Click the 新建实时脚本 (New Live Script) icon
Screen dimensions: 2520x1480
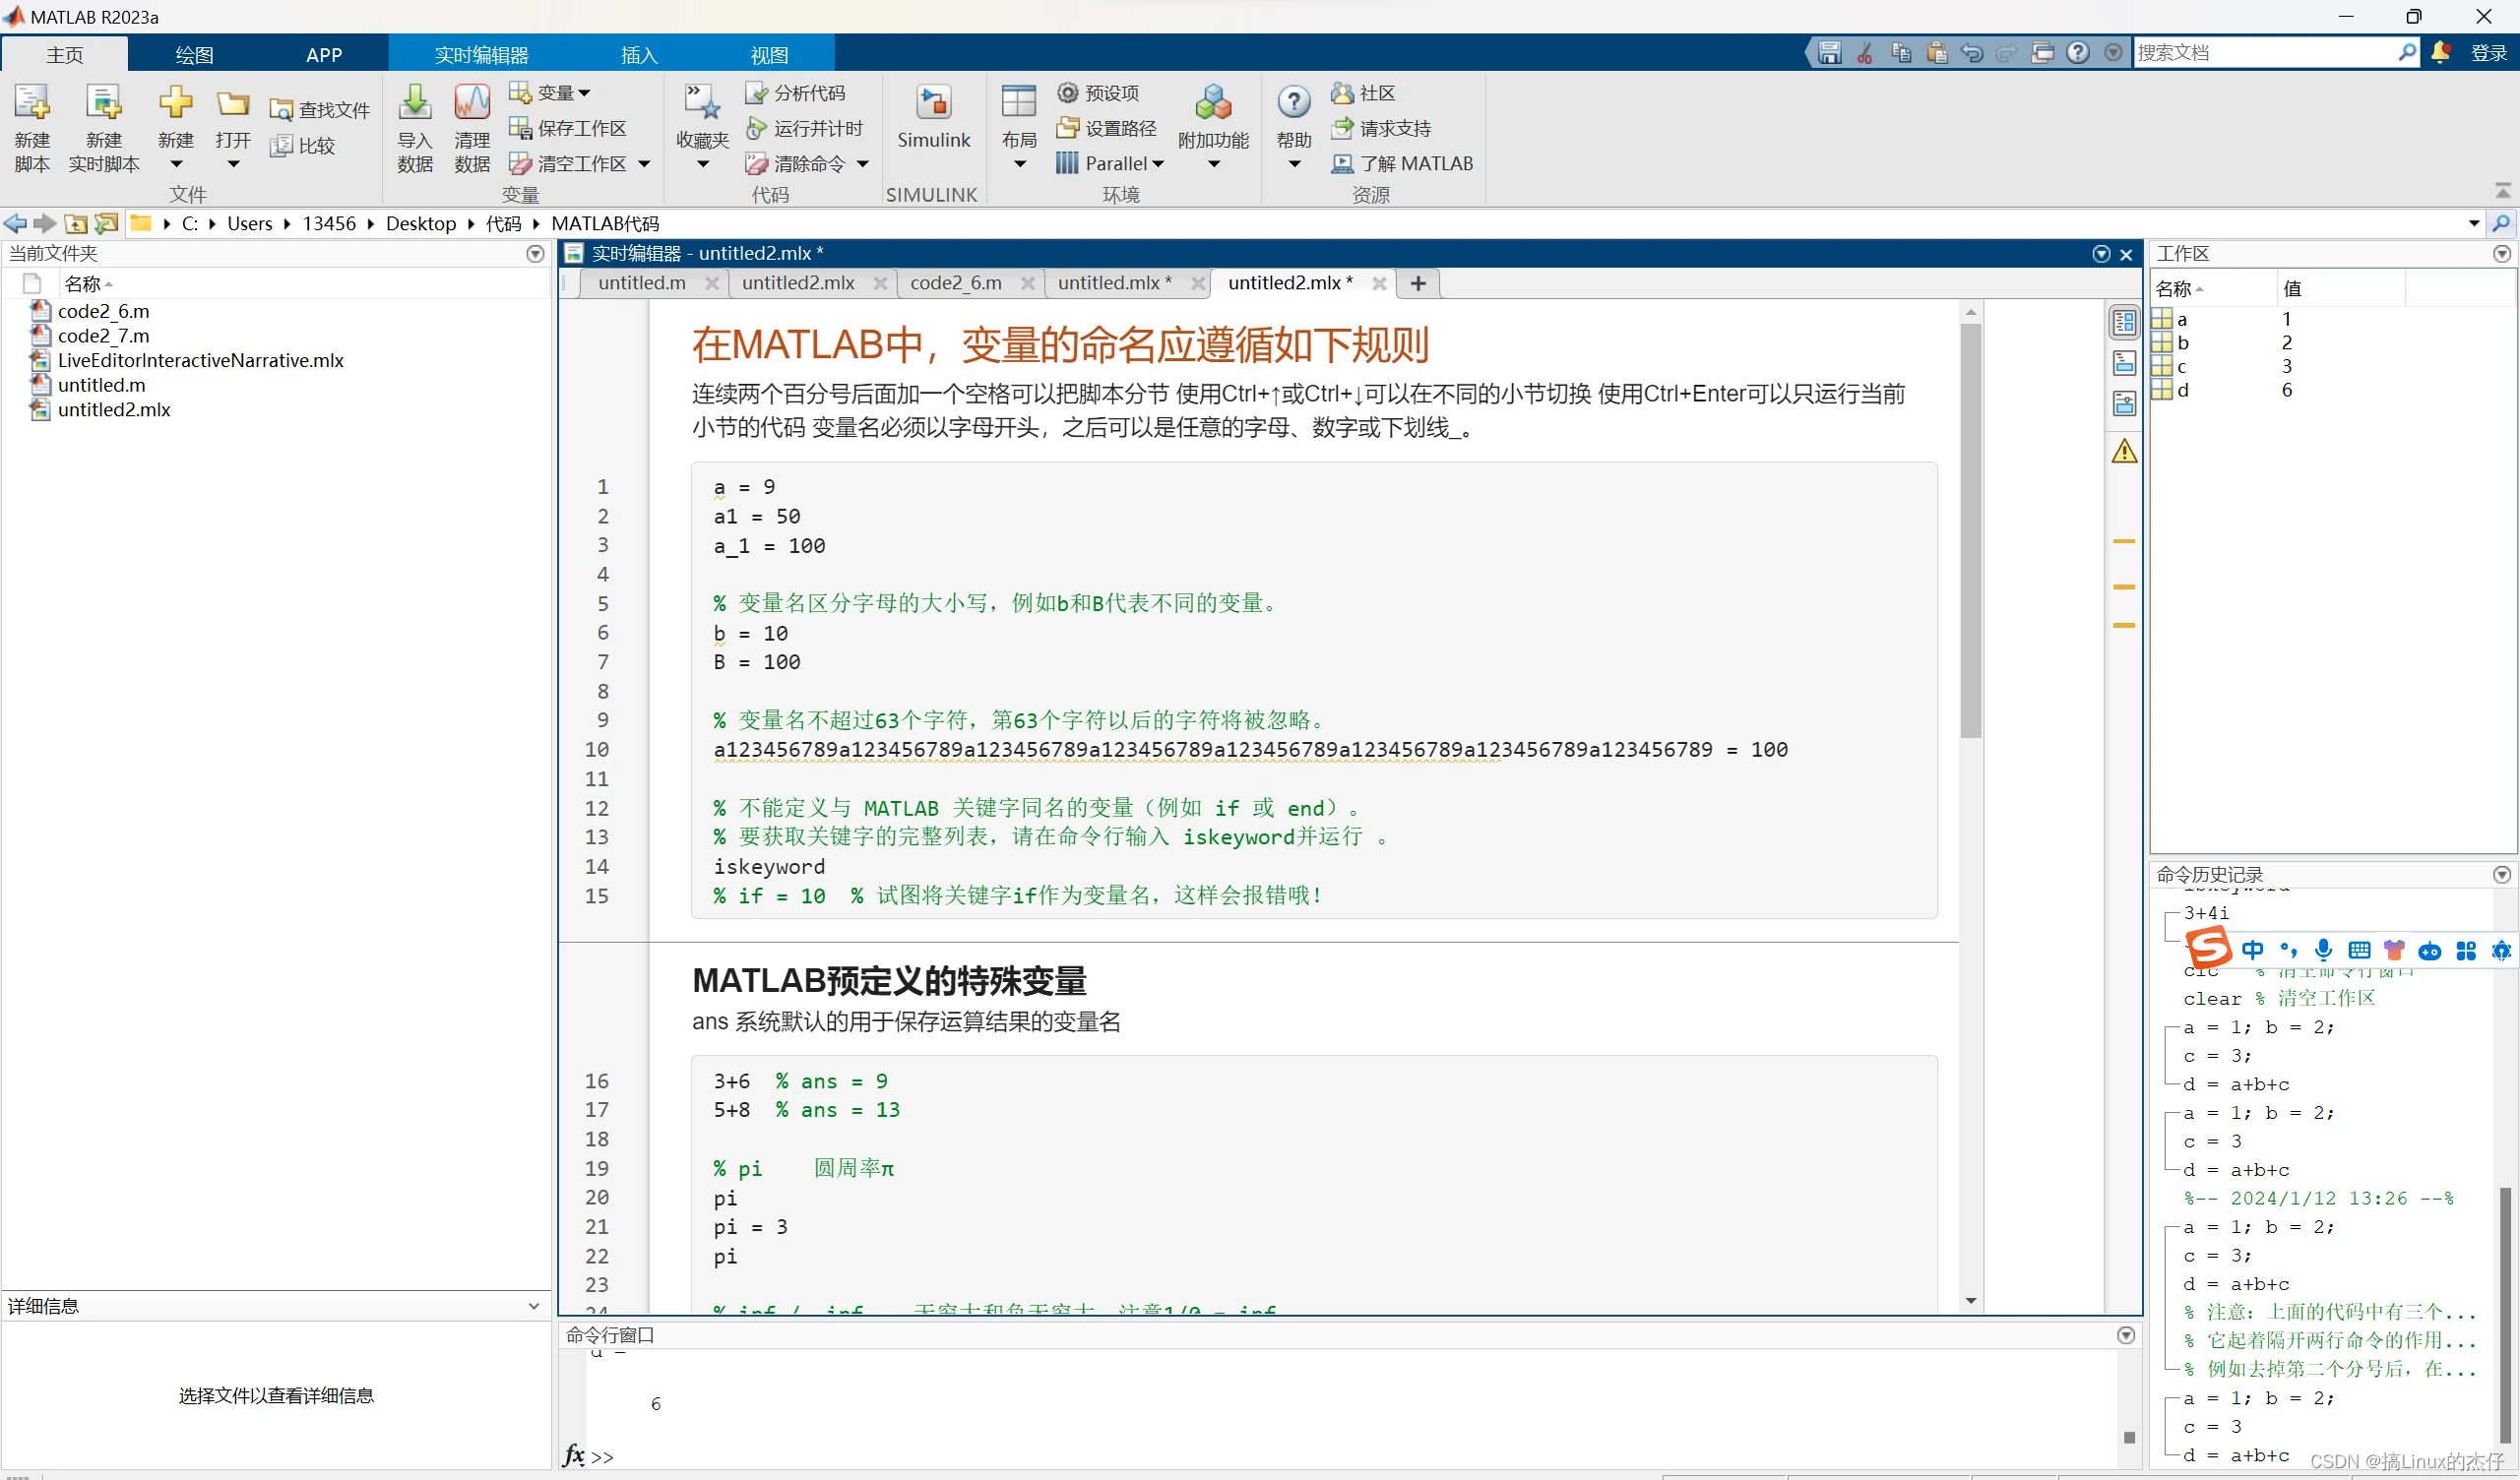(103, 103)
